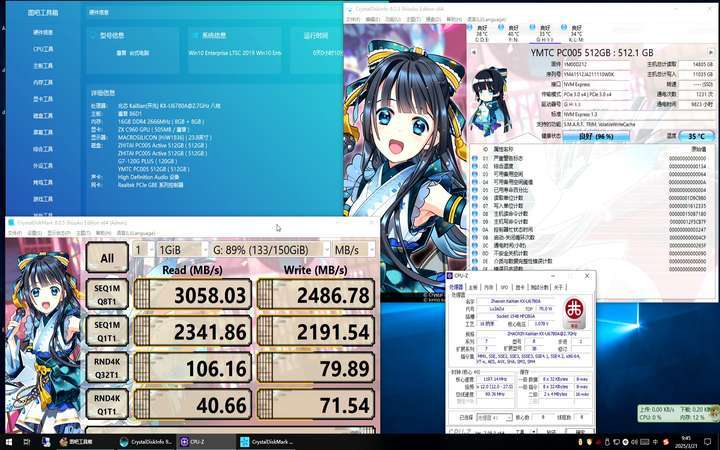Switch to CPU-Z 主板 tab

(x=473, y=287)
